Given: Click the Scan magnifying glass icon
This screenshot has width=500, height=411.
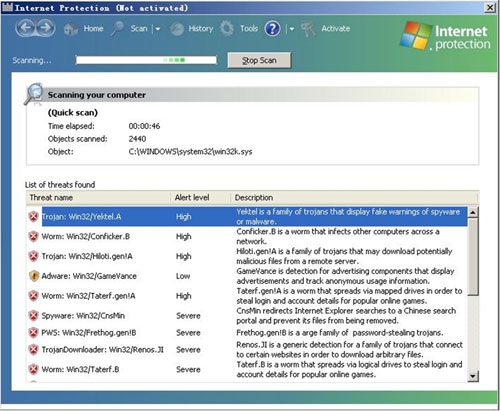Looking at the screenshot, I should click(x=117, y=29).
